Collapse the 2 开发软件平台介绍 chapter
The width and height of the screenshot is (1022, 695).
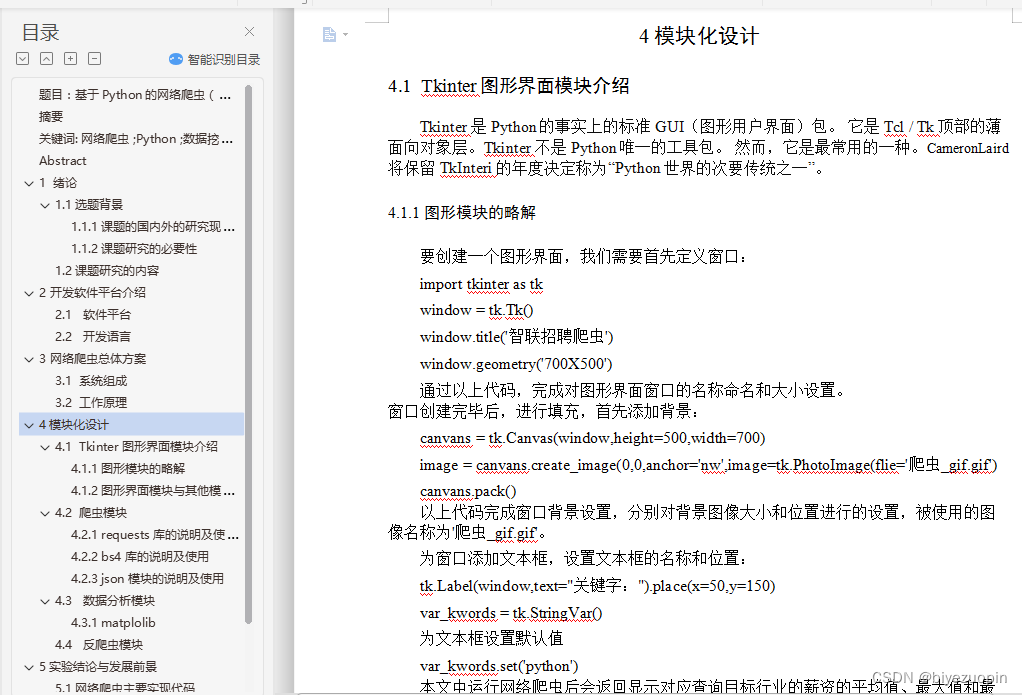click(29, 293)
